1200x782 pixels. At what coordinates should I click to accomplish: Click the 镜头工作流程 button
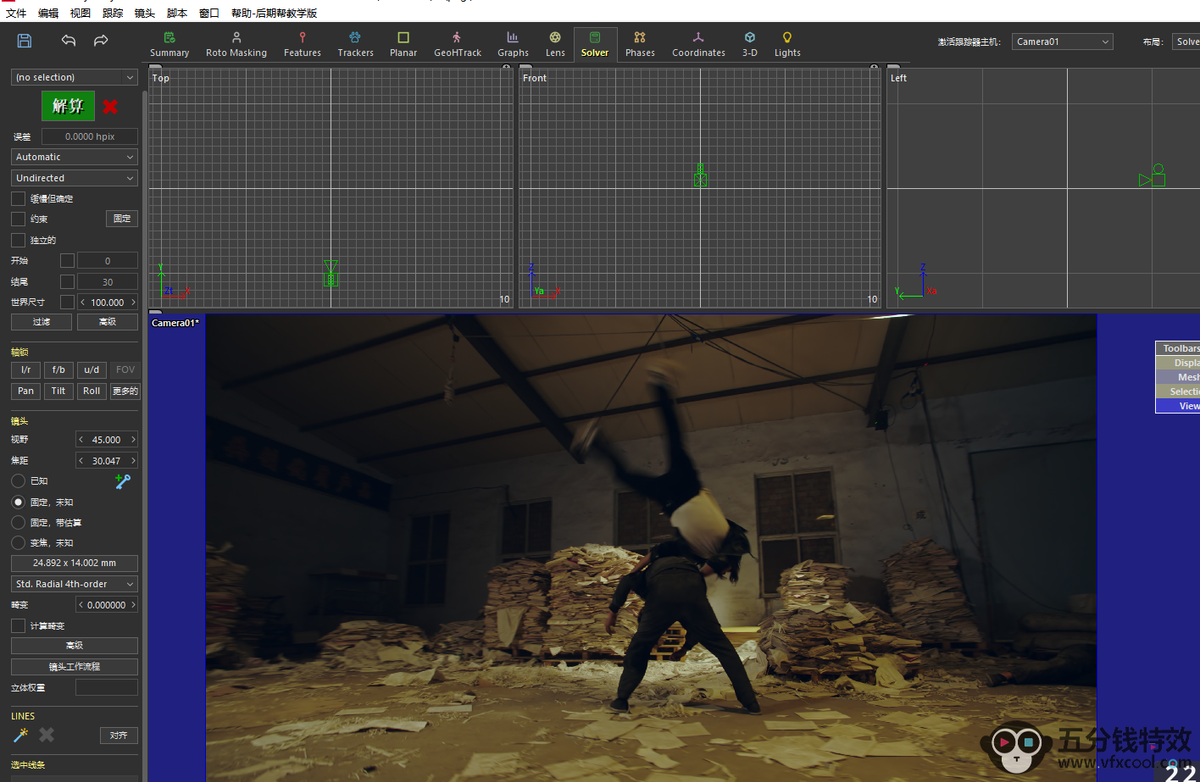click(x=75, y=666)
